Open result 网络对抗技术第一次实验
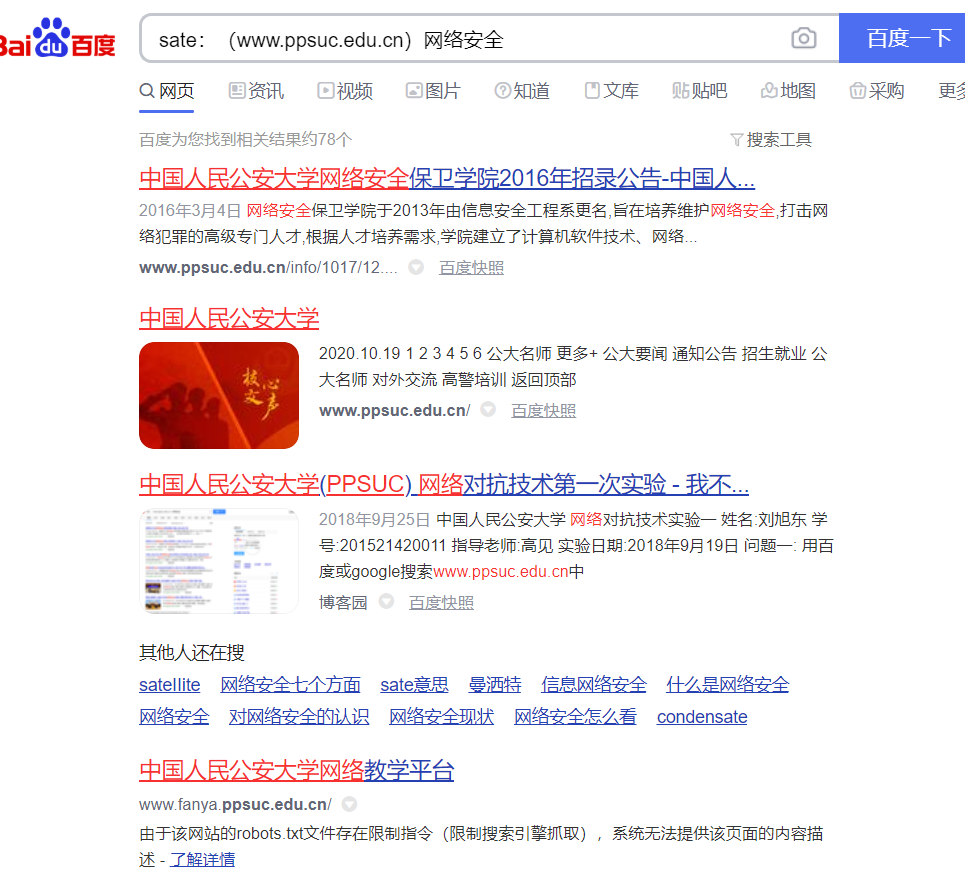 (x=444, y=484)
